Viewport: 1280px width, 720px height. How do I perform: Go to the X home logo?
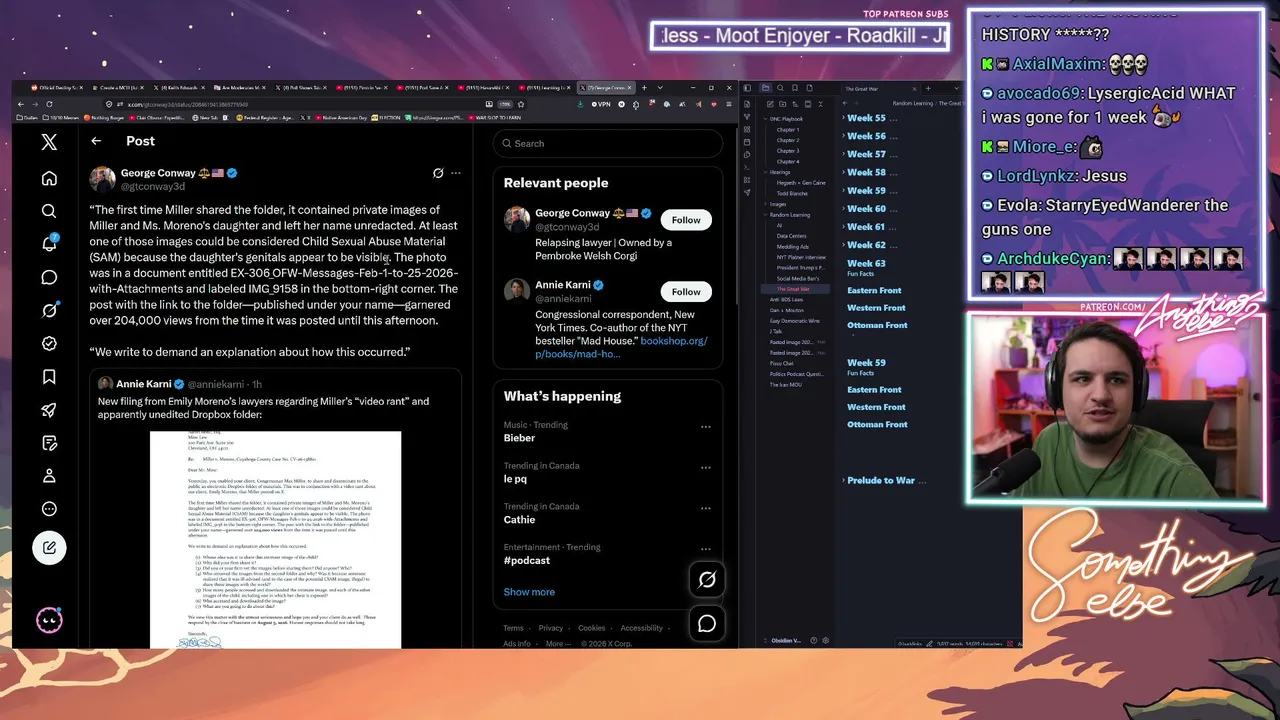pos(49,142)
